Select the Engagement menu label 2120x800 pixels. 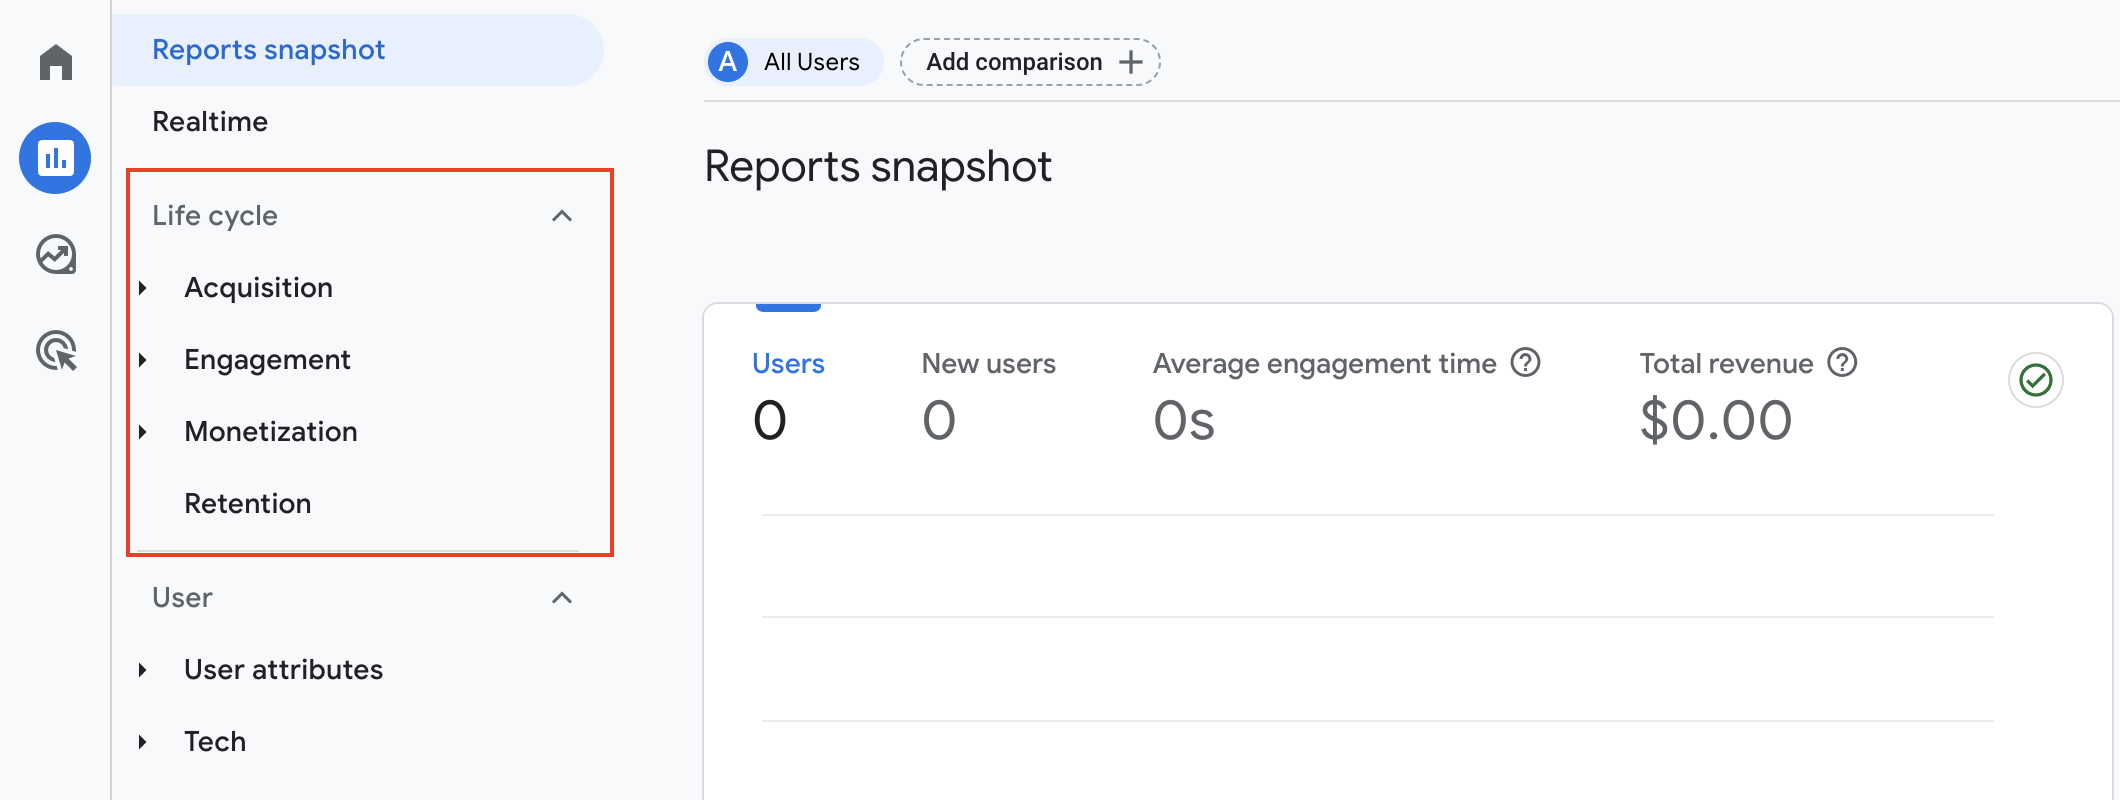tap(267, 360)
